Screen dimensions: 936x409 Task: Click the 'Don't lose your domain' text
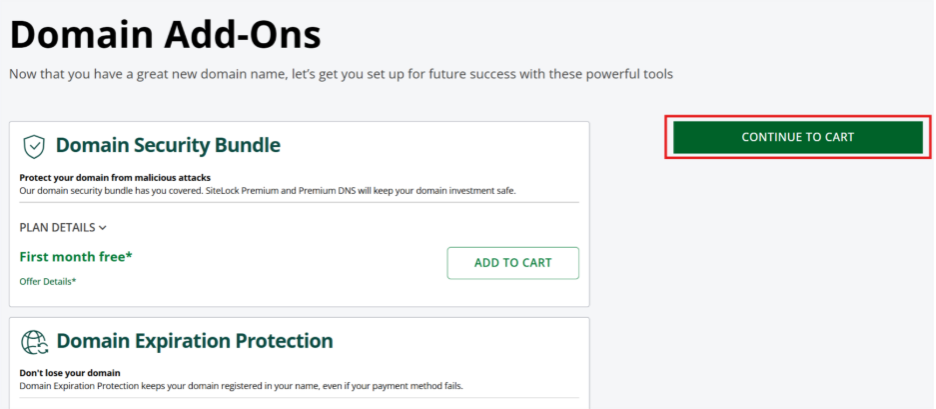[x=65, y=373]
